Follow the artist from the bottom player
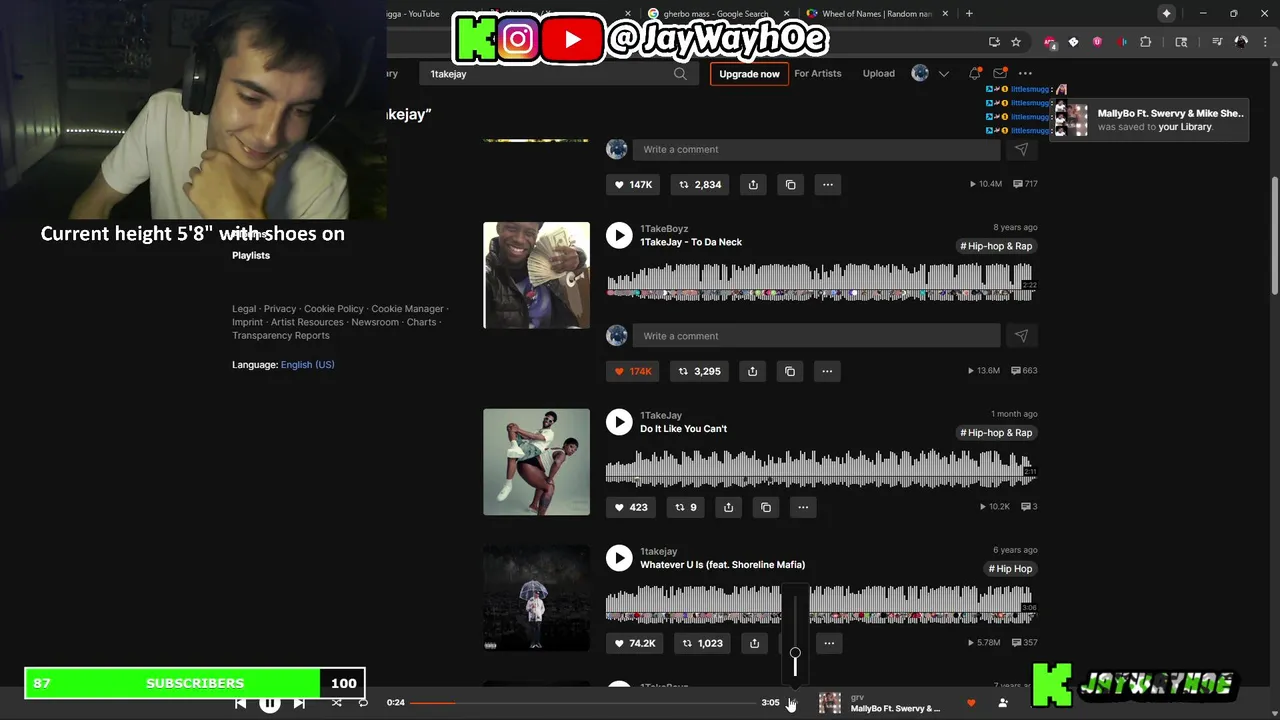 pos(1003,703)
